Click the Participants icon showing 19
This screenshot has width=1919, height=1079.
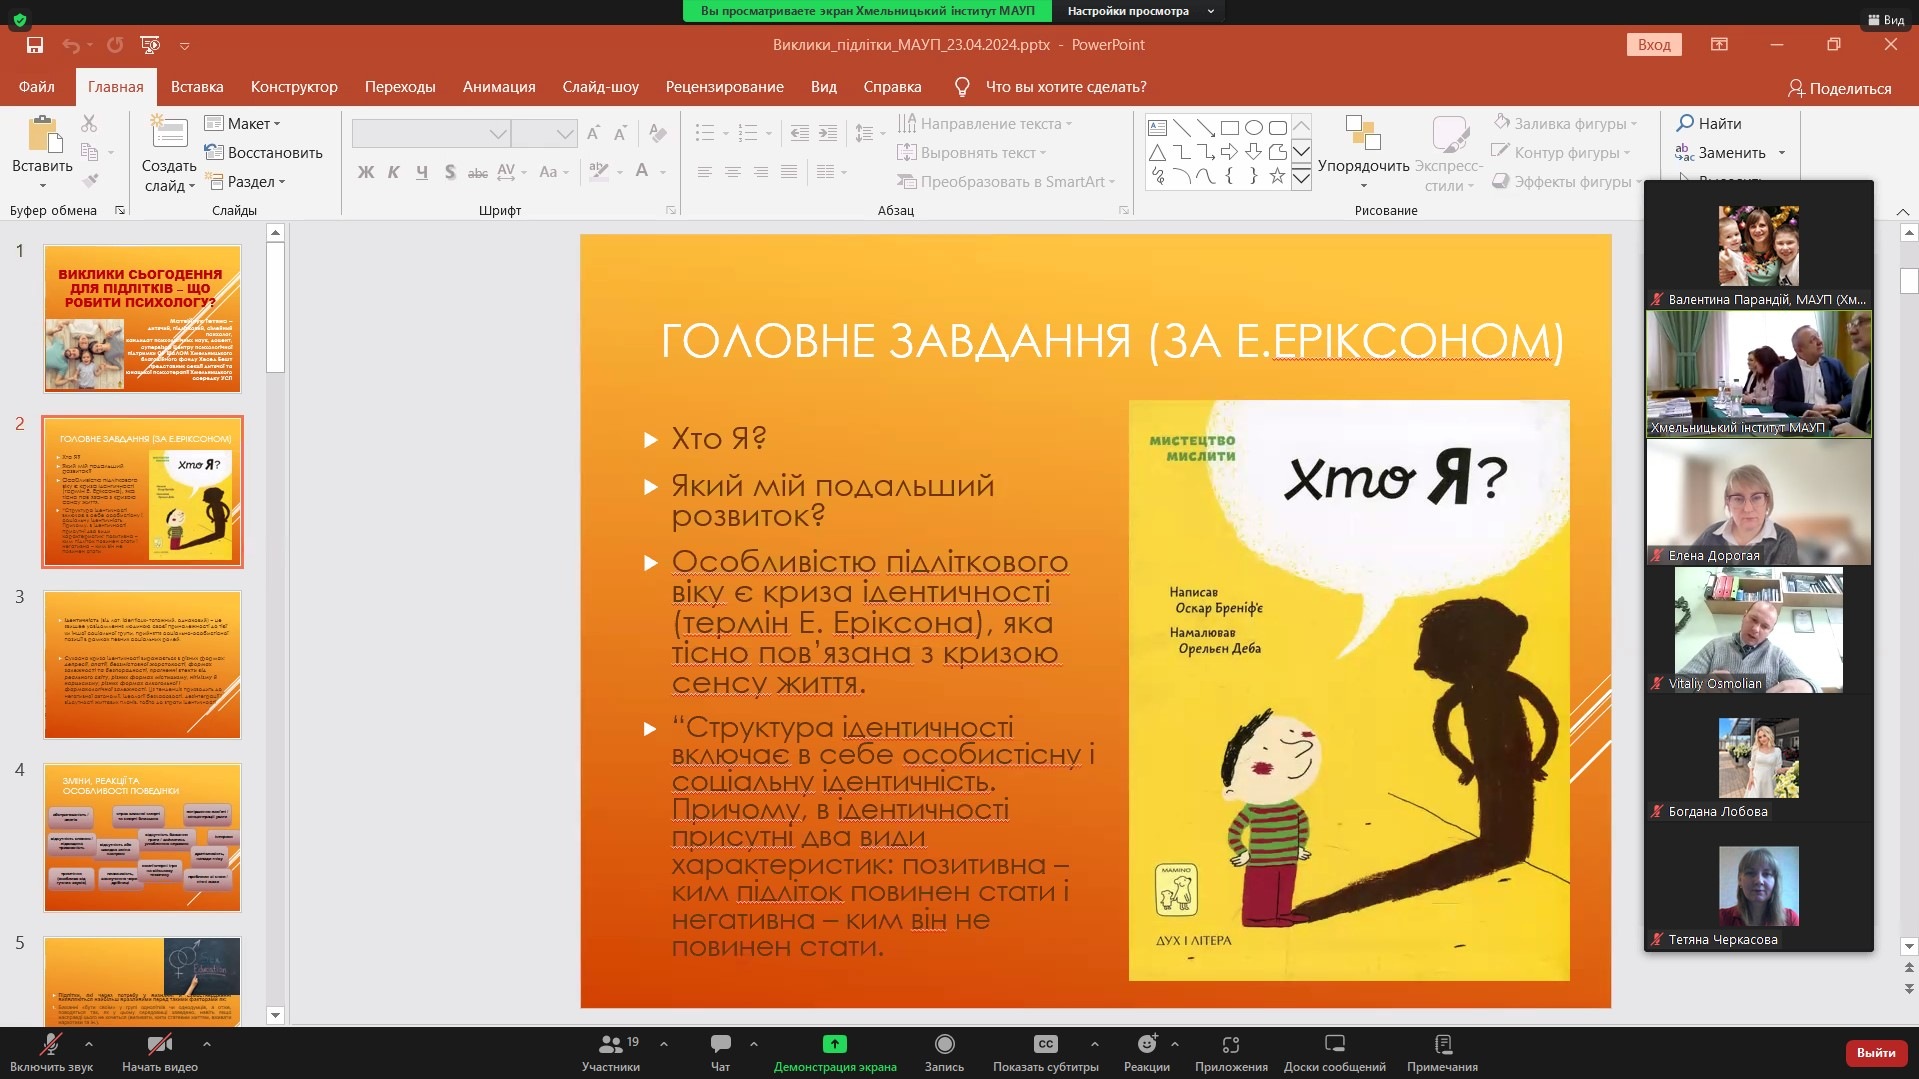pyautogui.click(x=611, y=1045)
